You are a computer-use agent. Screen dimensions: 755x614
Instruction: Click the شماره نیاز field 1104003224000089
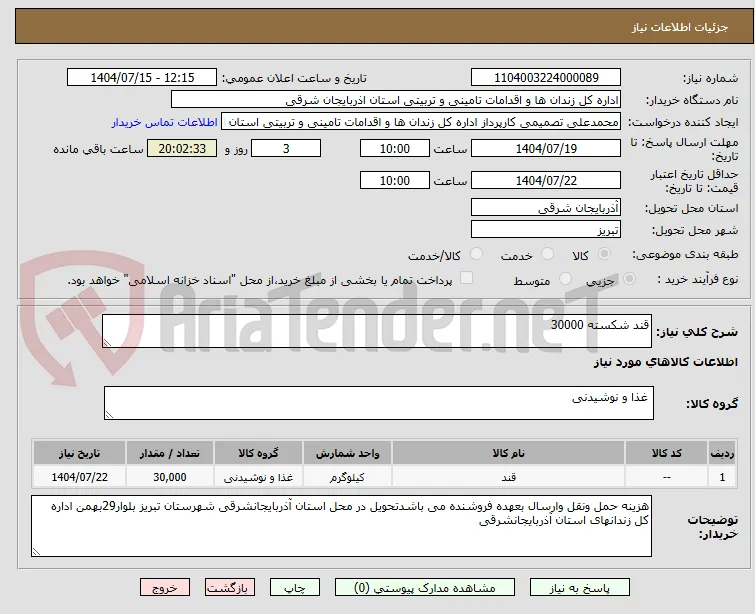(546, 78)
